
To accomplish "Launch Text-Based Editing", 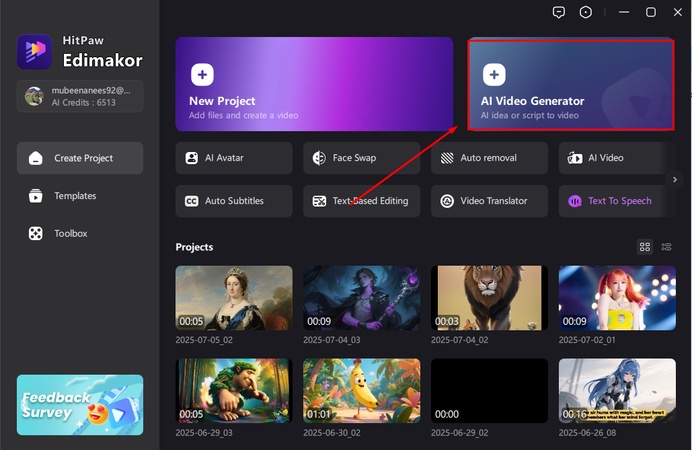I will point(361,201).
